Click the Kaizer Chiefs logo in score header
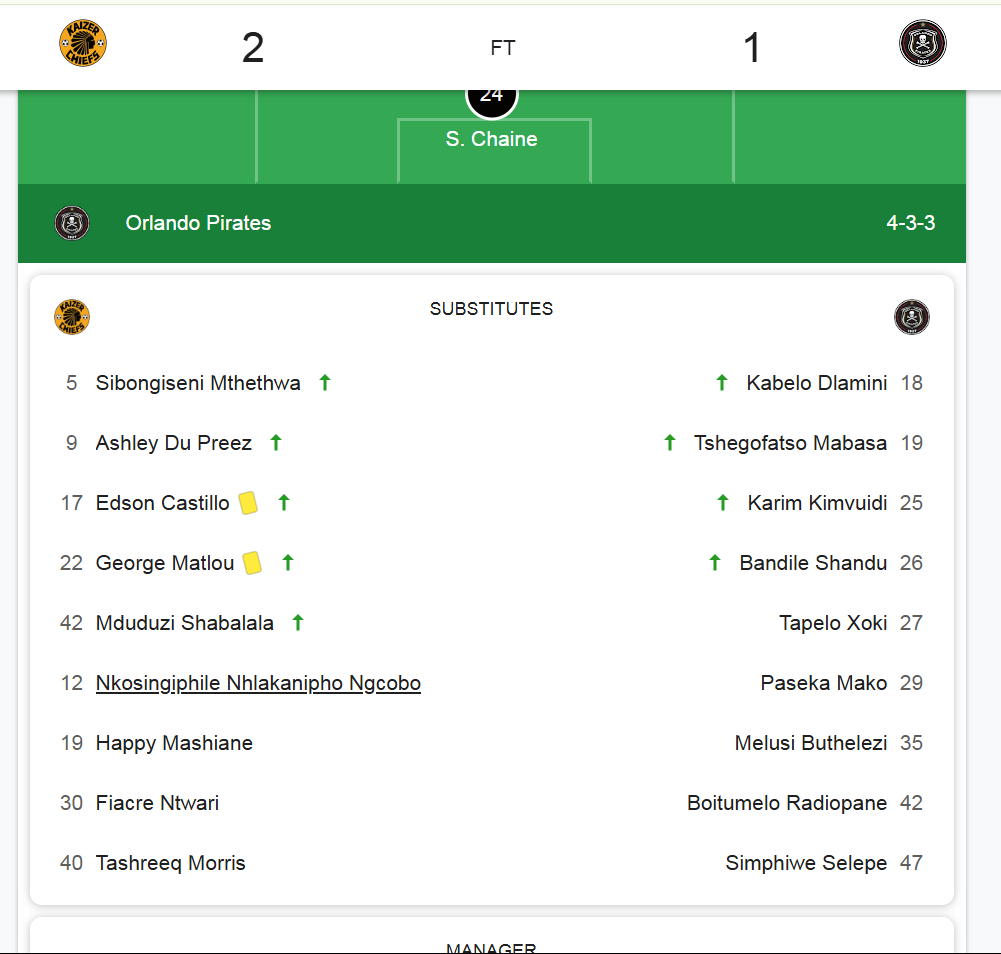 83,43
